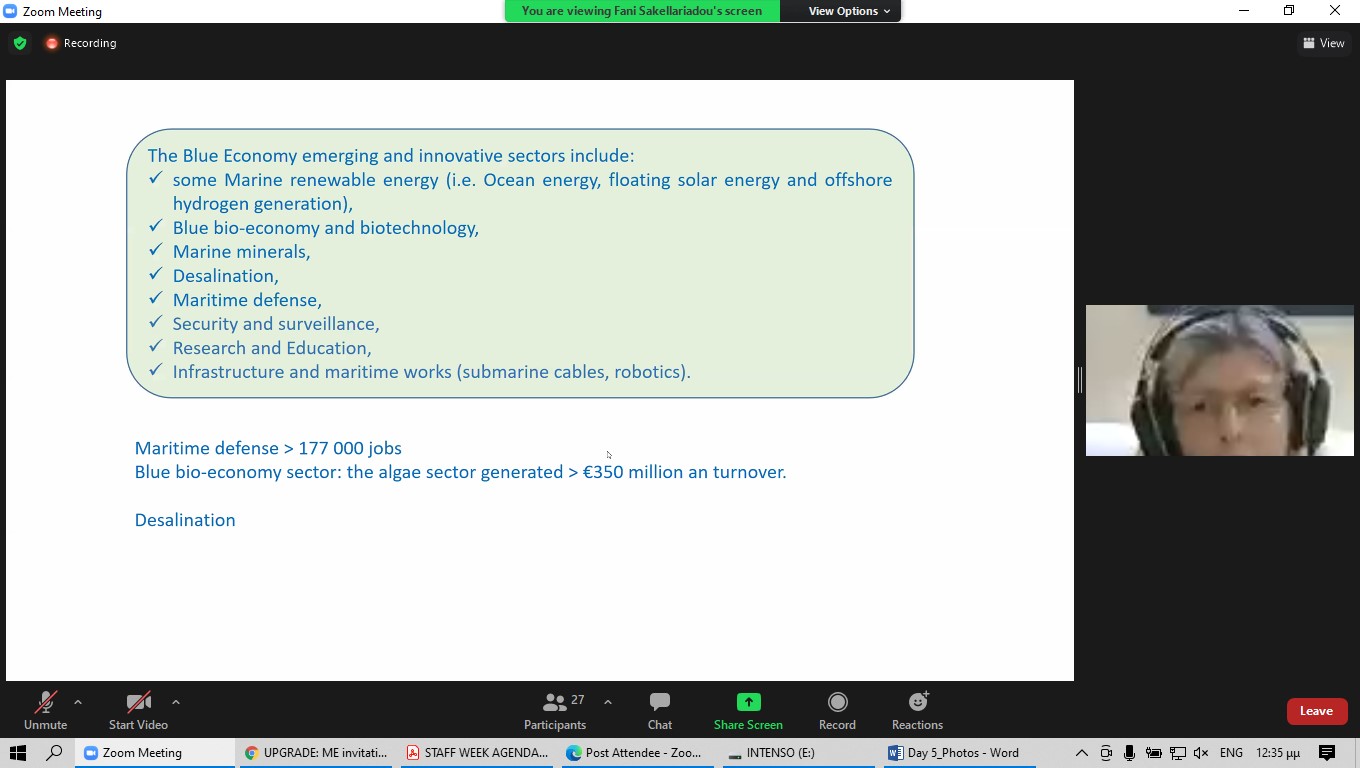Screen dimensions: 1360x768
Task: Open the View Options dropdown
Action: pos(849,11)
